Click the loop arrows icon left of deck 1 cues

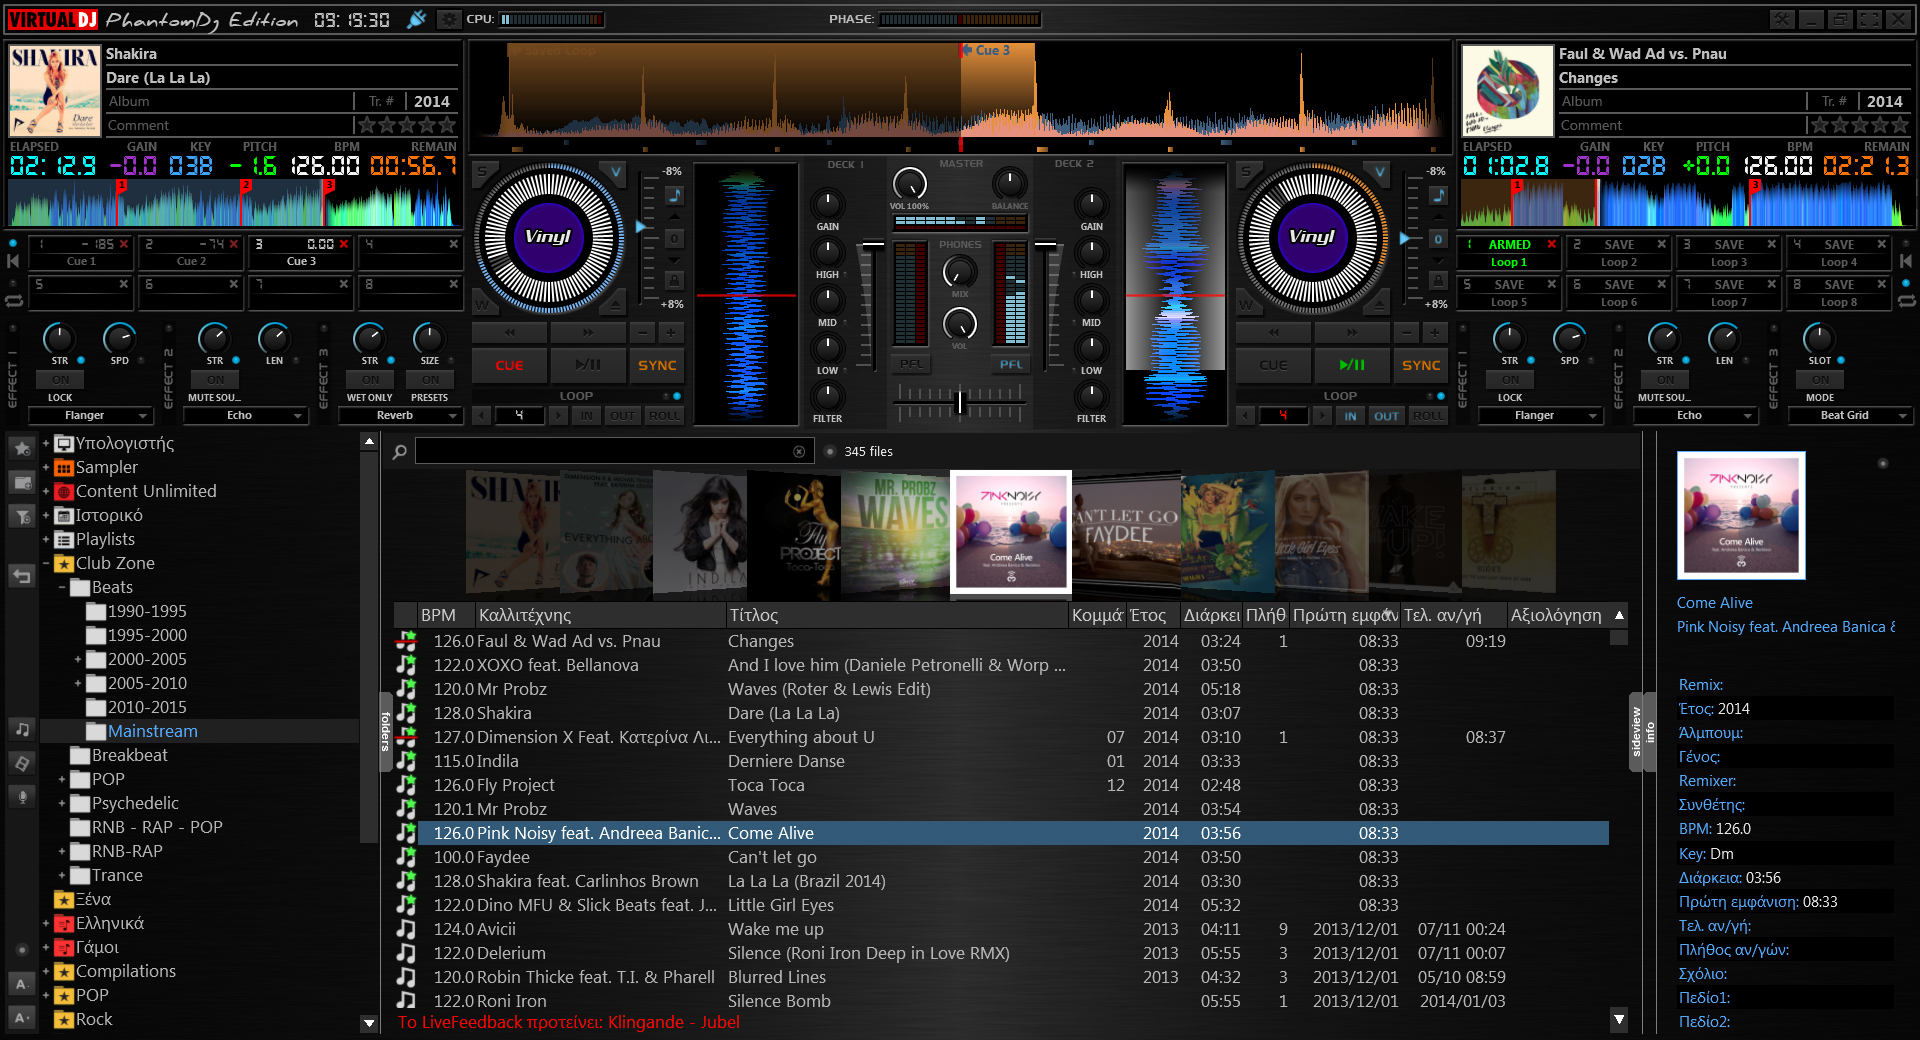coord(13,300)
